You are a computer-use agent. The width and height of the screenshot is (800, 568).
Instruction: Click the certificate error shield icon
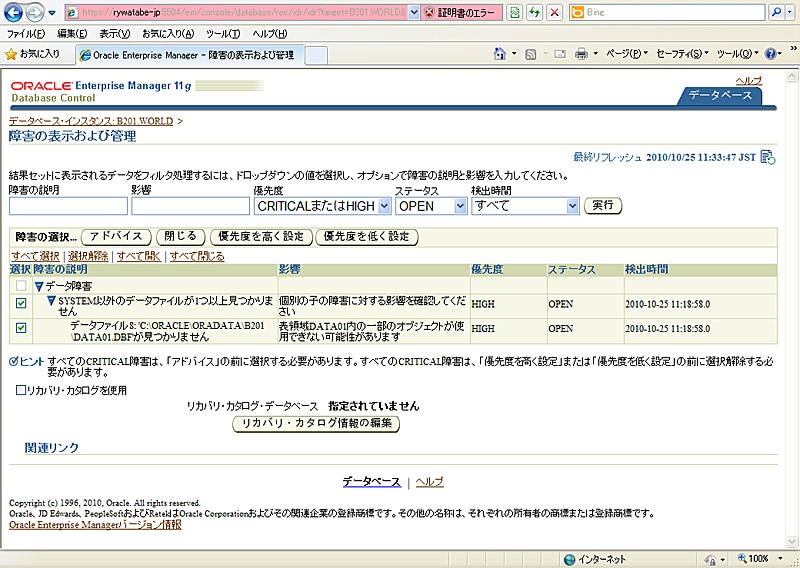click(x=430, y=12)
